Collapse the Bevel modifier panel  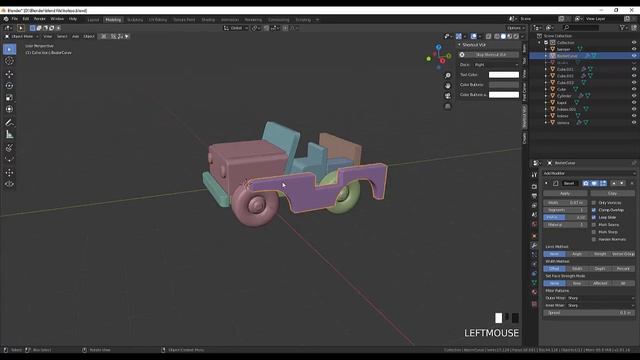(547, 183)
